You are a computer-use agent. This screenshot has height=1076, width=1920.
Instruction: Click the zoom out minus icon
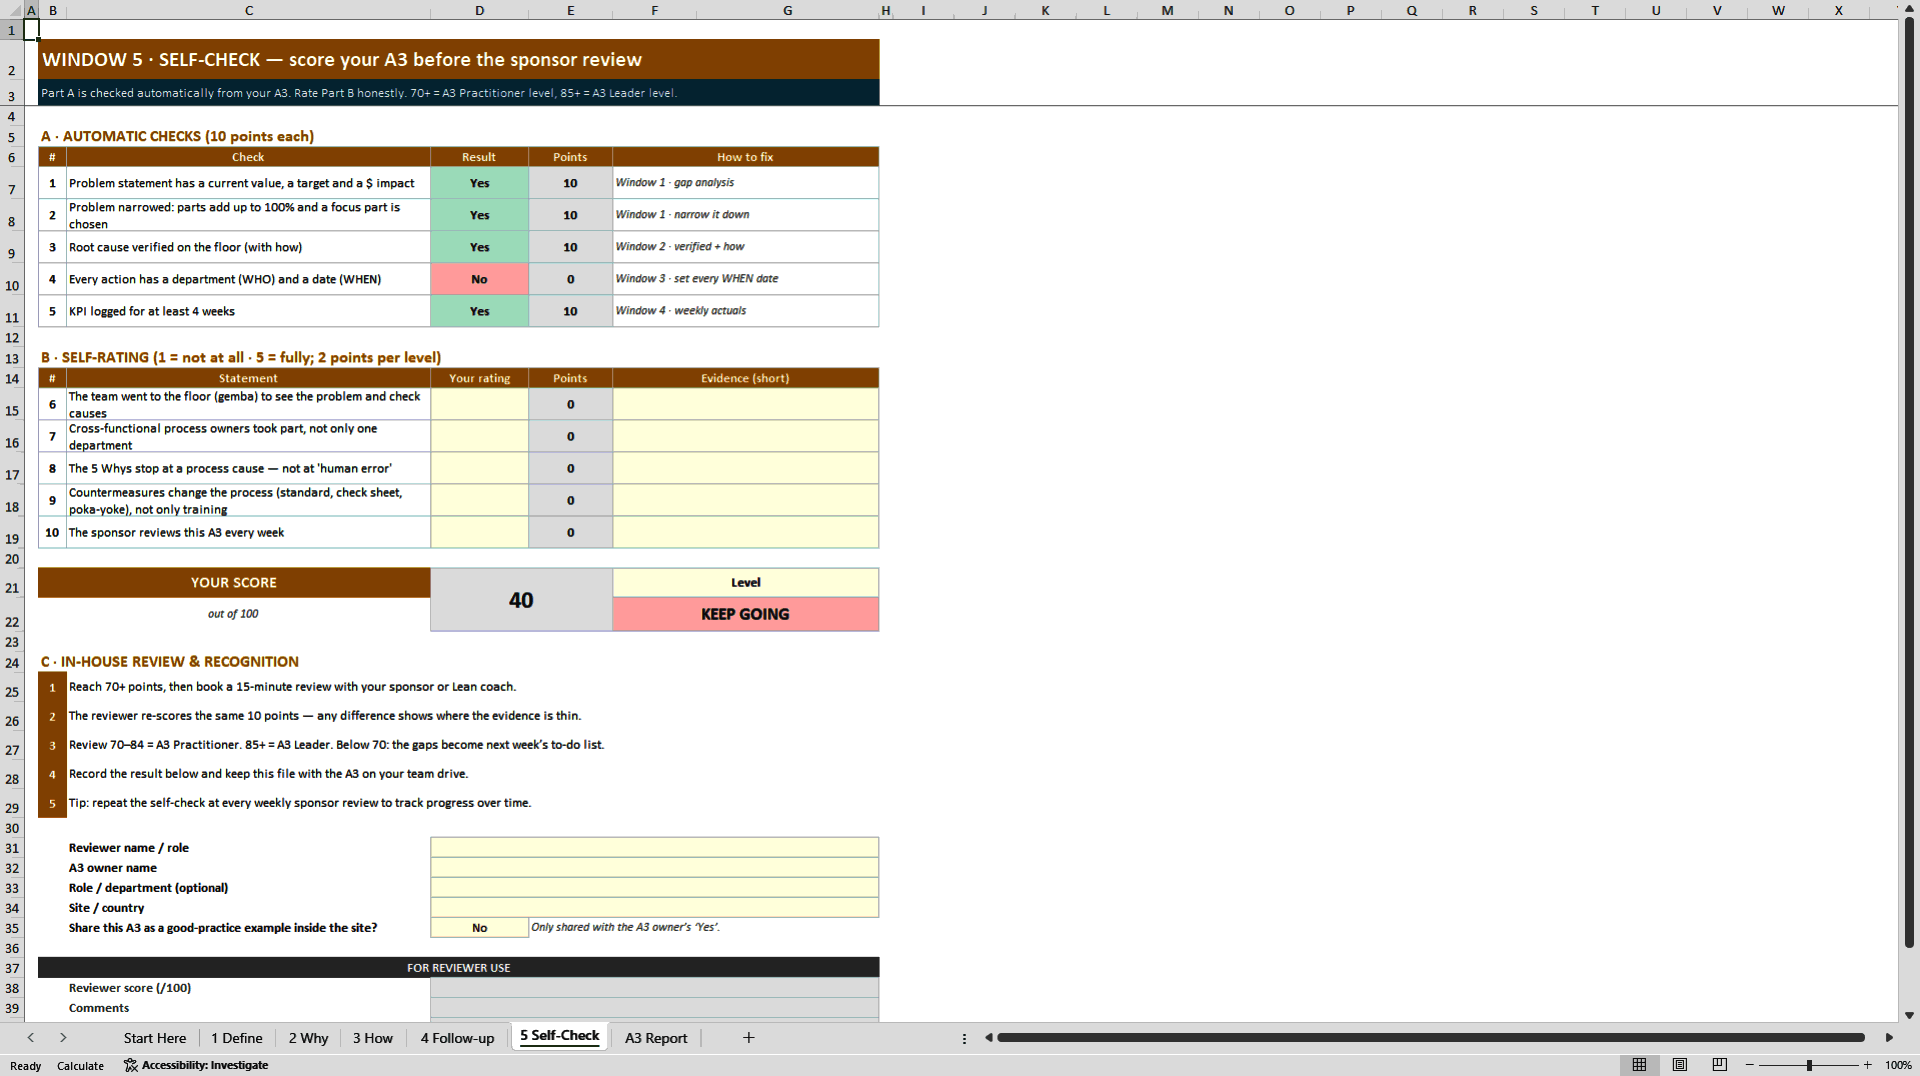click(1750, 1065)
